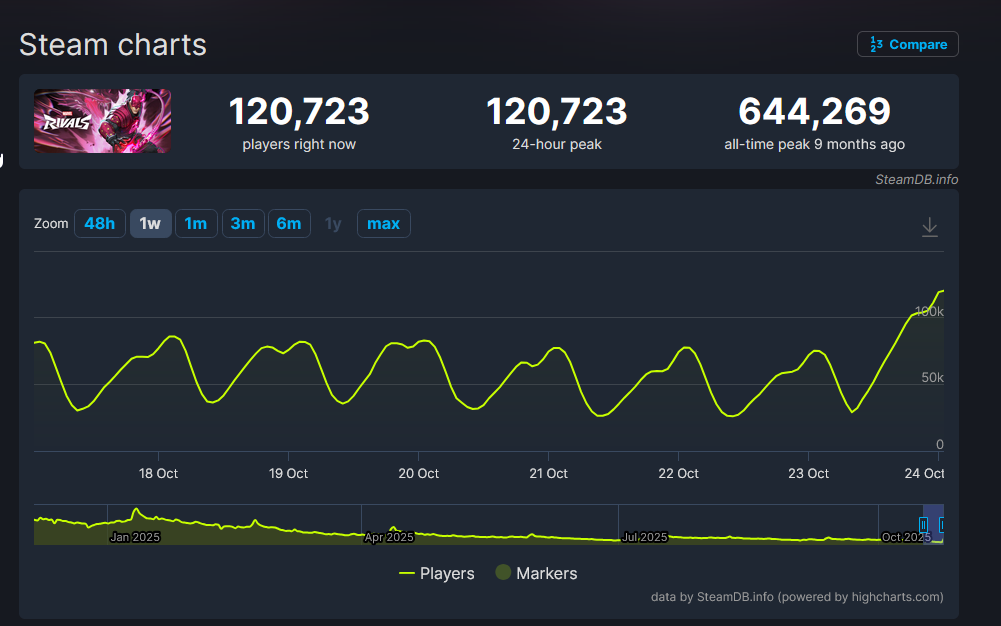Click the 24-hour peak label
Screen dimensions: 1001x626
coord(557,144)
